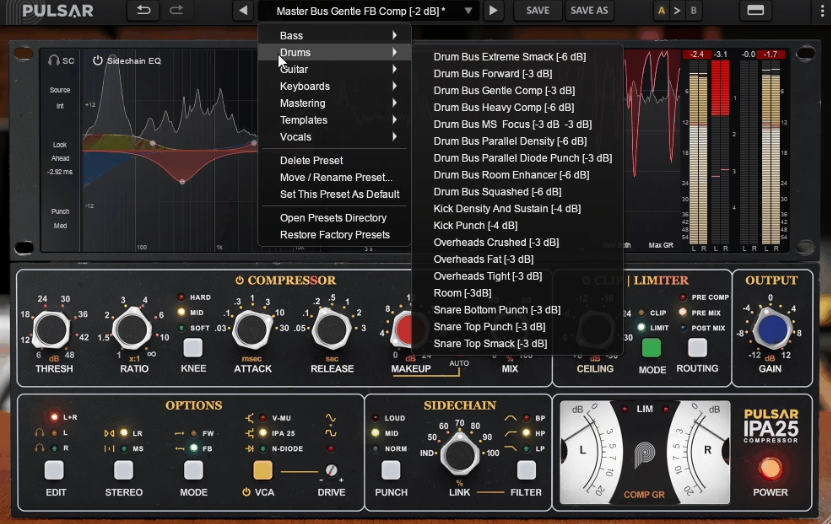
Task: Click the Look Ahead -2.92 ms value
Action: point(60,172)
